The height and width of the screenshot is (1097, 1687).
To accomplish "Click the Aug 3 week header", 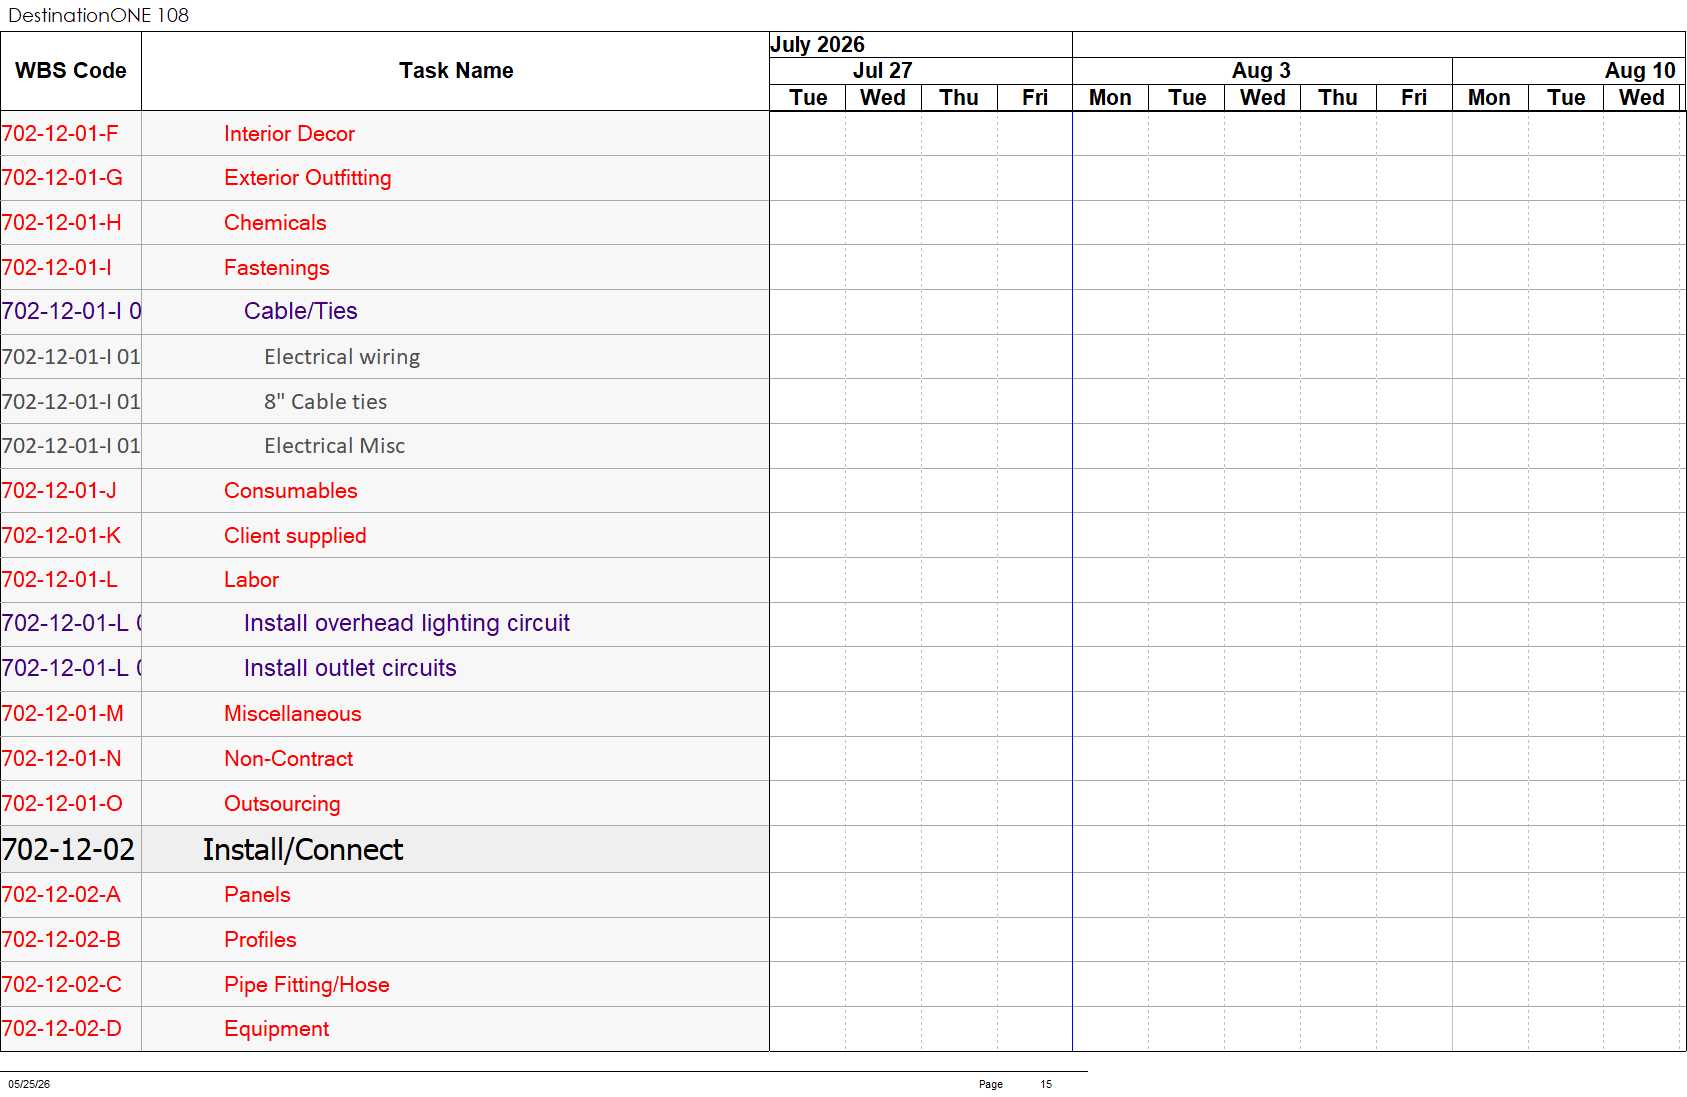I will [1262, 71].
